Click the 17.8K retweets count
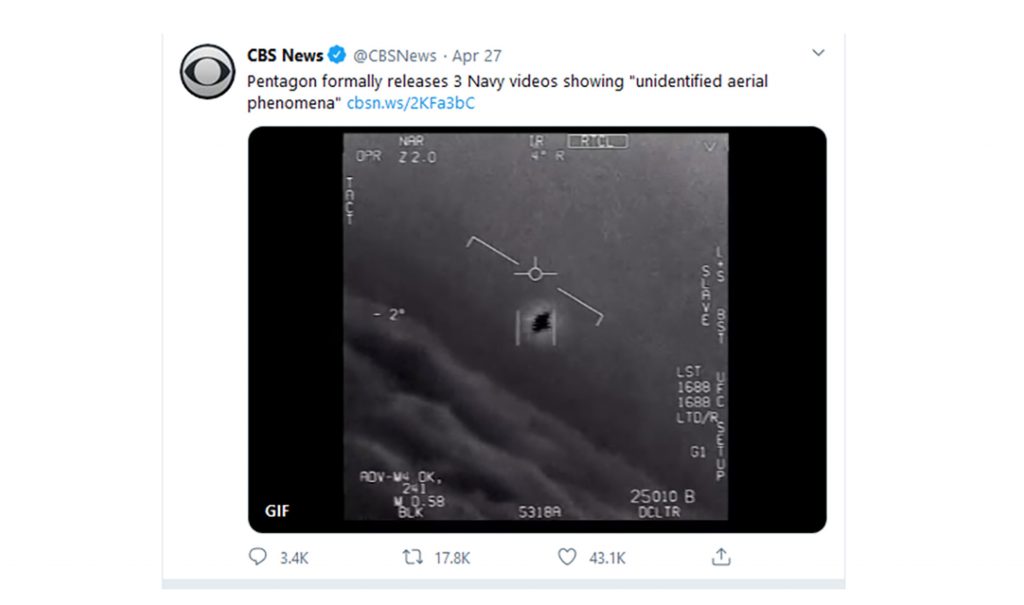1024x605 pixels. pos(451,558)
